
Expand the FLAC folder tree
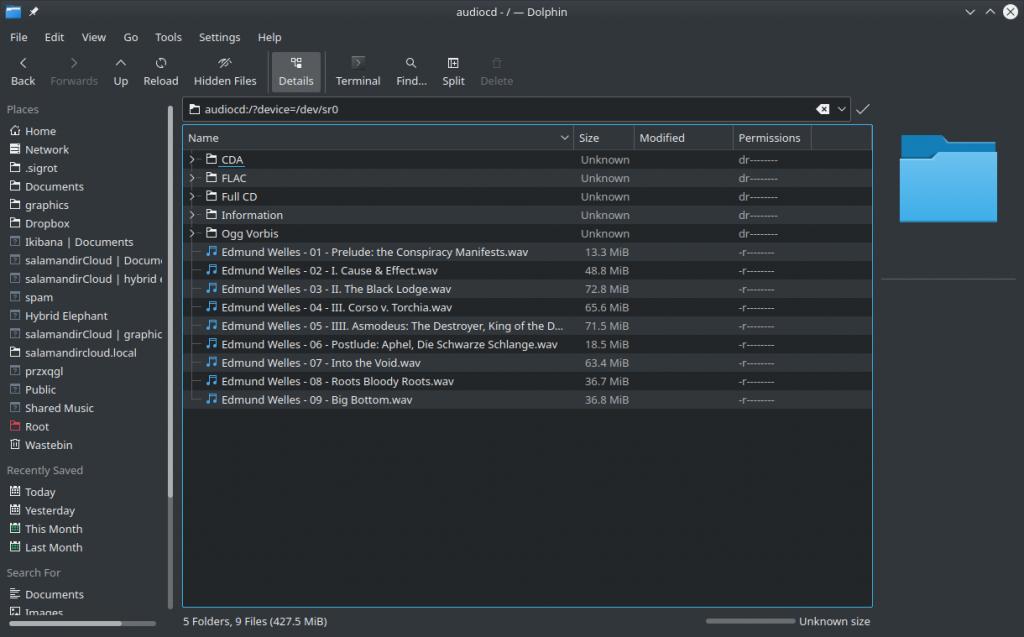pyautogui.click(x=193, y=178)
